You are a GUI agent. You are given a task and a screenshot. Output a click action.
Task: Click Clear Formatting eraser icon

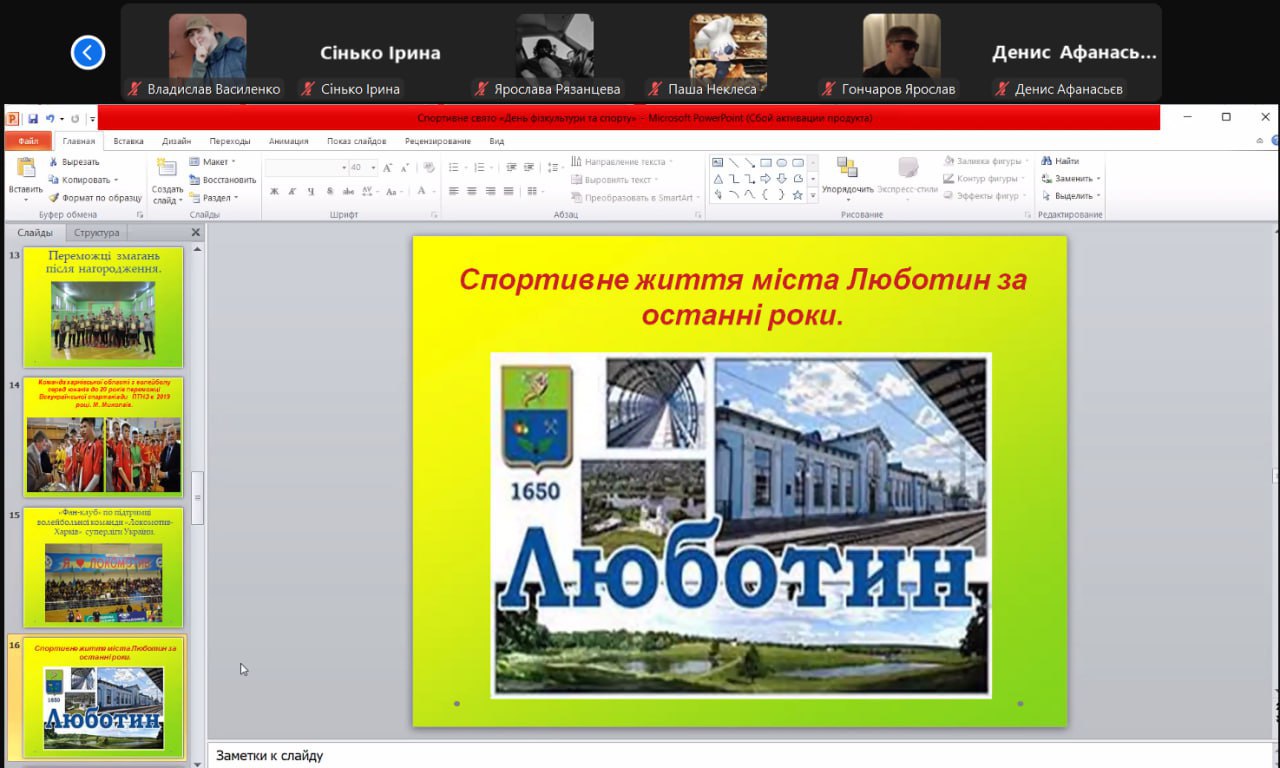pyautogui.click(x=429, y=168)
